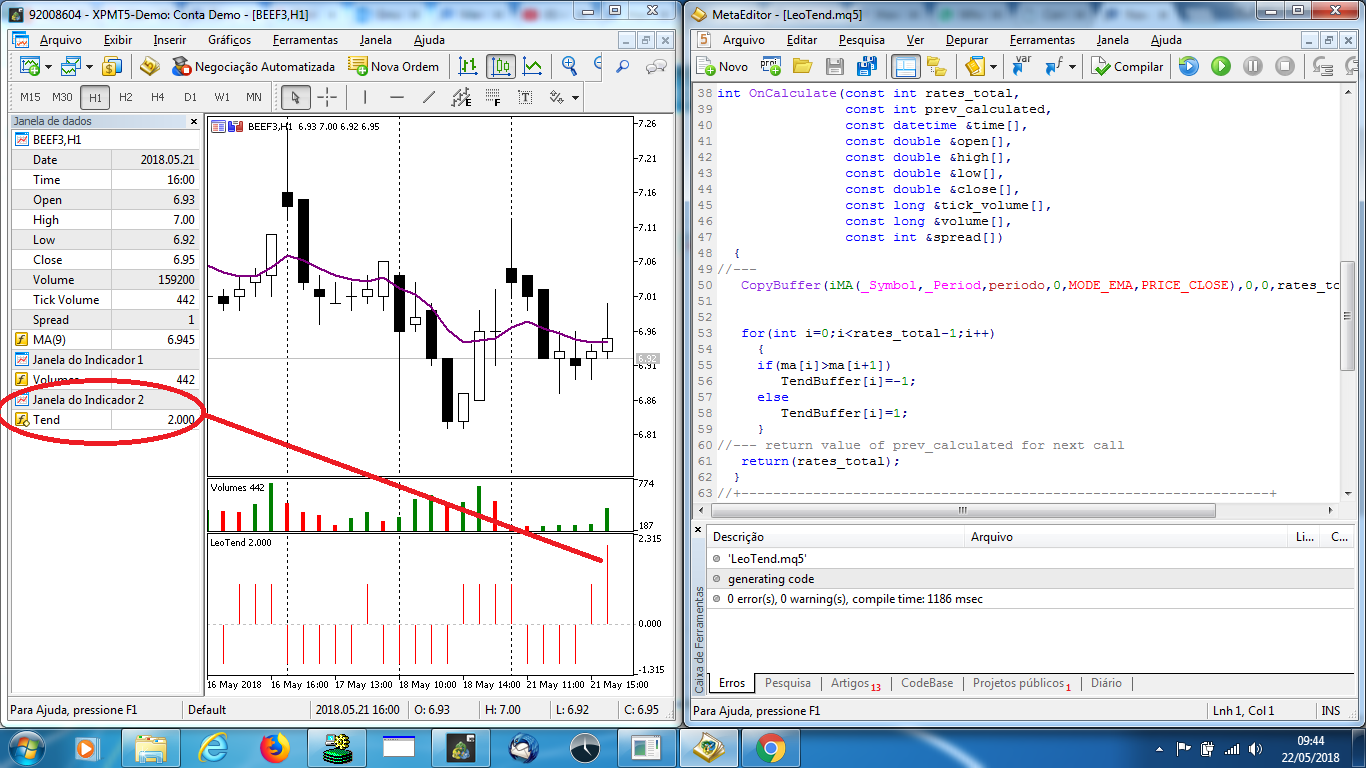1366x768 pixels.
Task: Switch to the CodeBase tab
Action: click(x=927, y=683)
